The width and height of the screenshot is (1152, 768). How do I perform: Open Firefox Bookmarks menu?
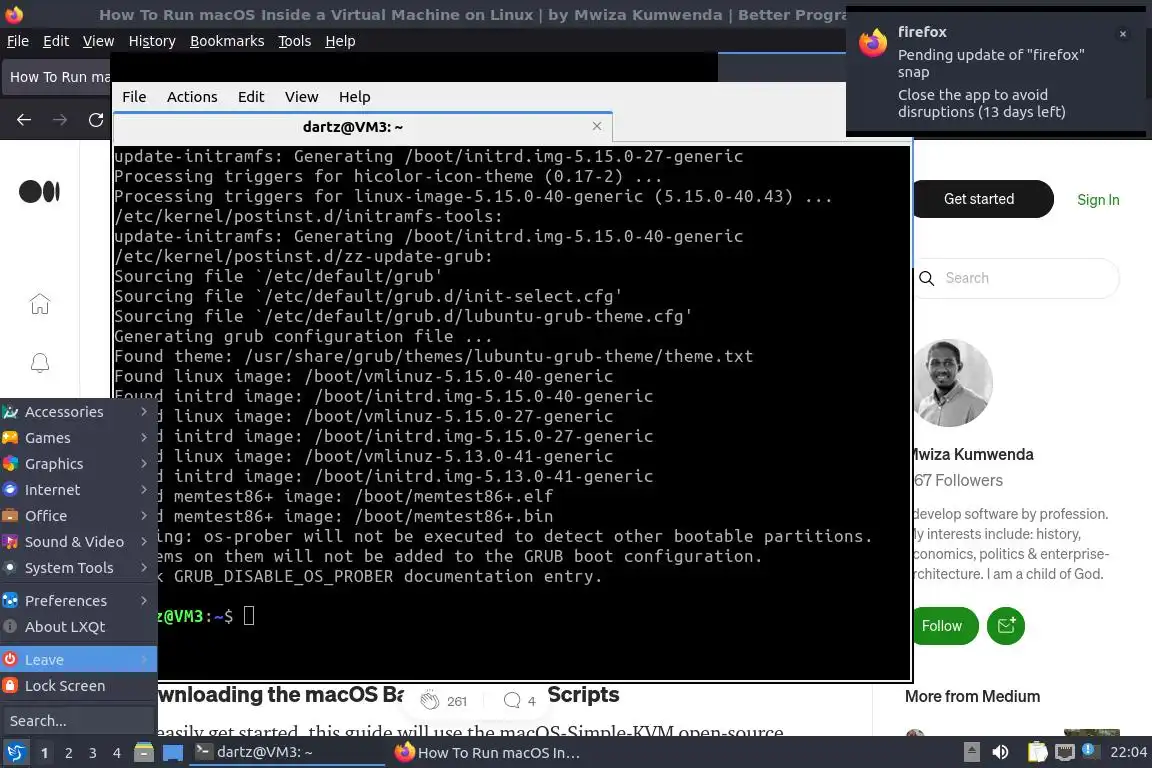[x=227, y=41]
